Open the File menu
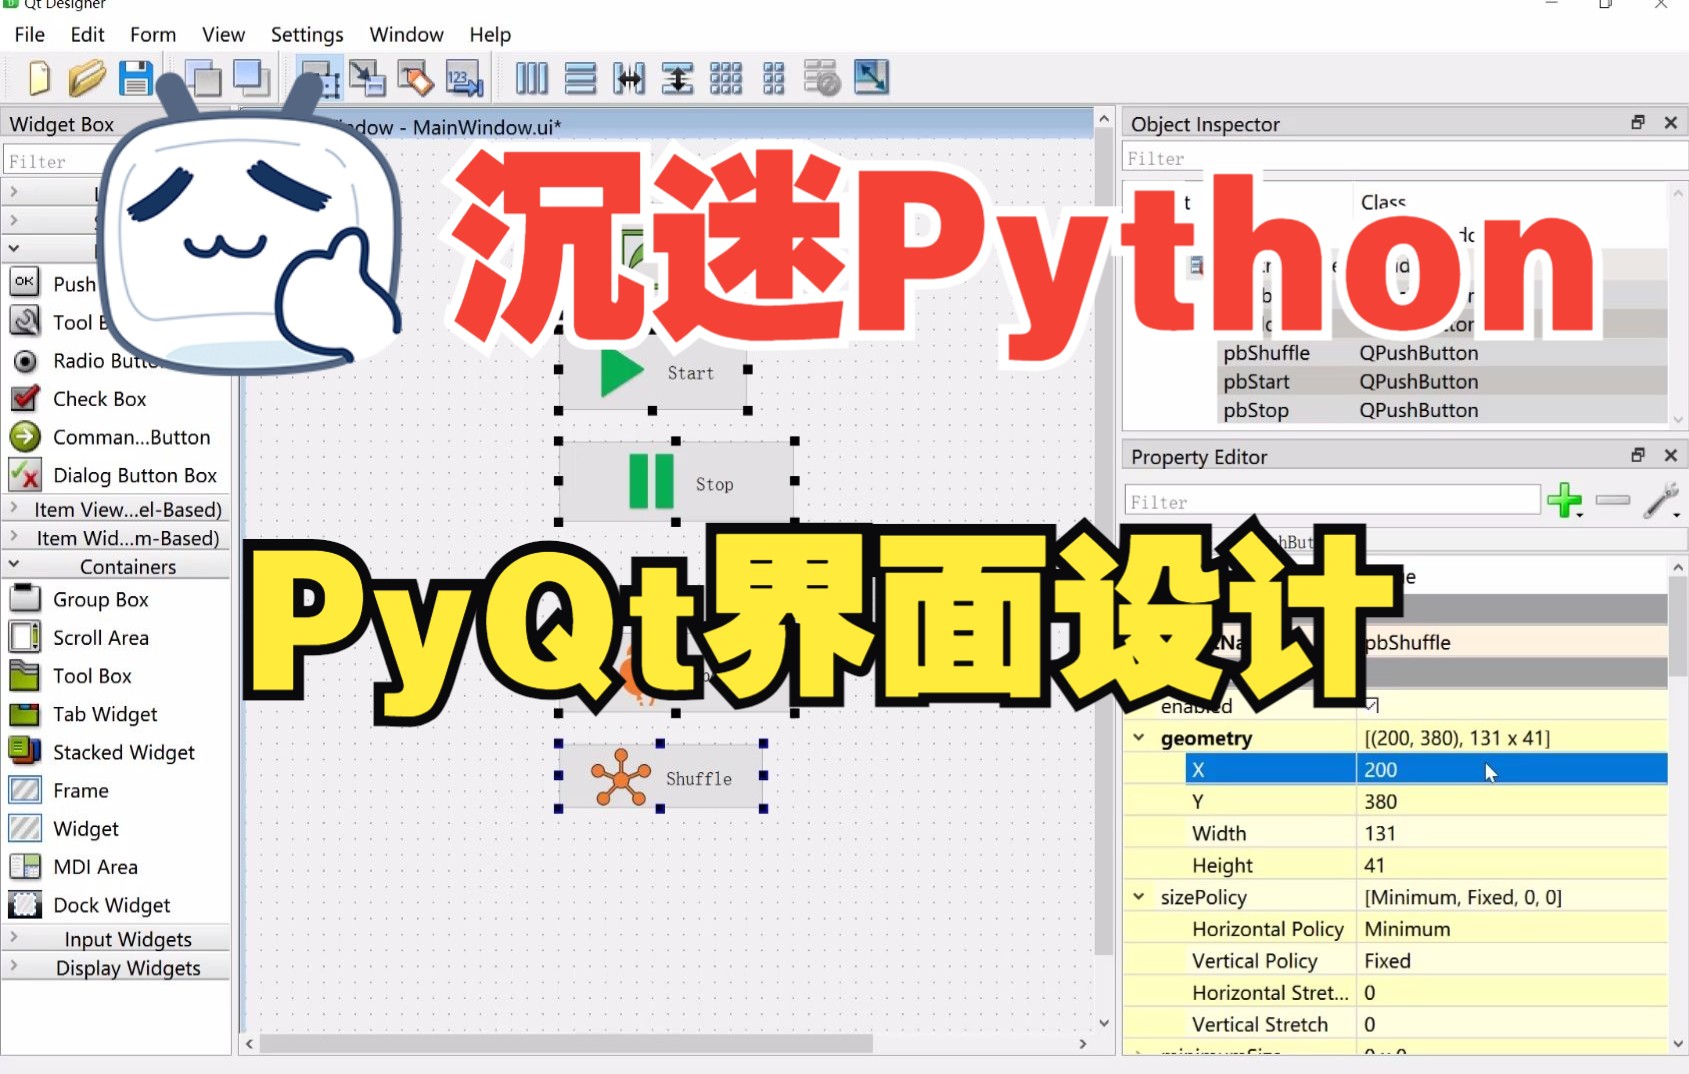The height and width of the screenshot is (1074, 1689). 29,34
